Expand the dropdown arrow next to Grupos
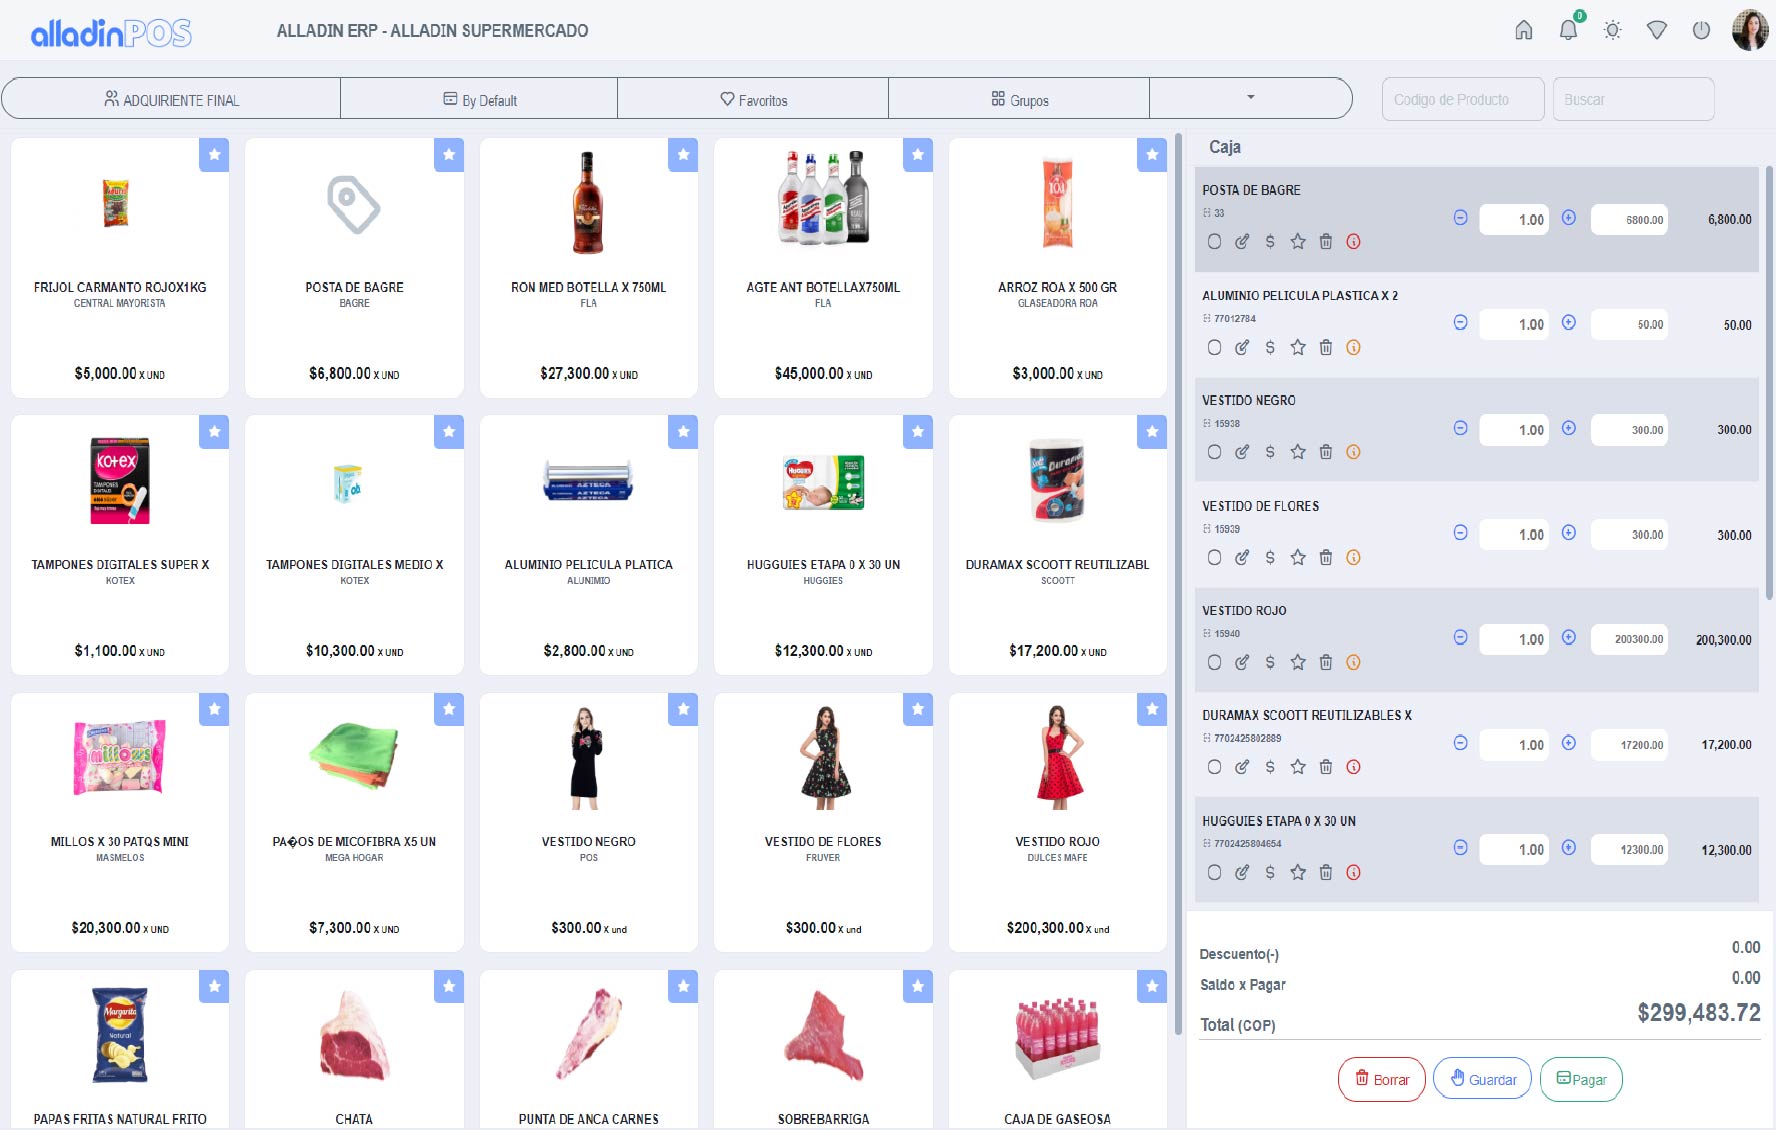Viewport: 1776px width, 1130px height. [x=1250, y=98]
